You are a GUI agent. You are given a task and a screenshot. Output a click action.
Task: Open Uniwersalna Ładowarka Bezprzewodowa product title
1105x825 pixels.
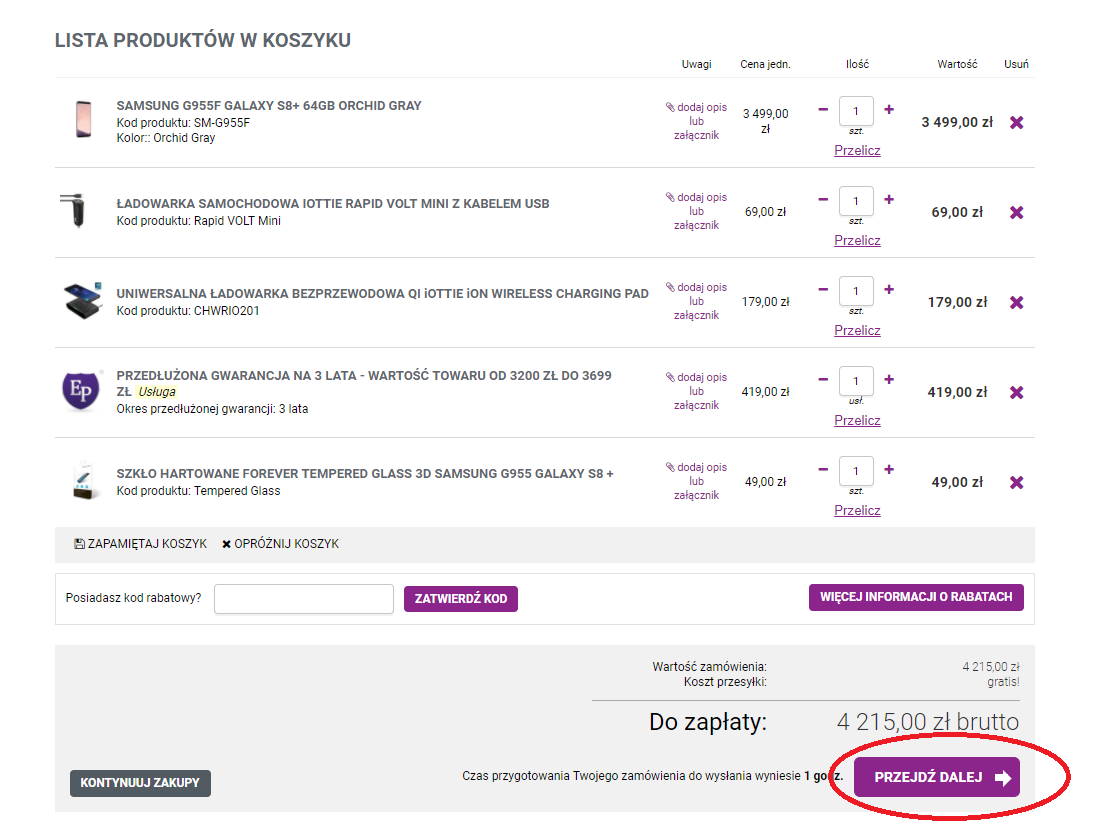(x=382, y=294)
